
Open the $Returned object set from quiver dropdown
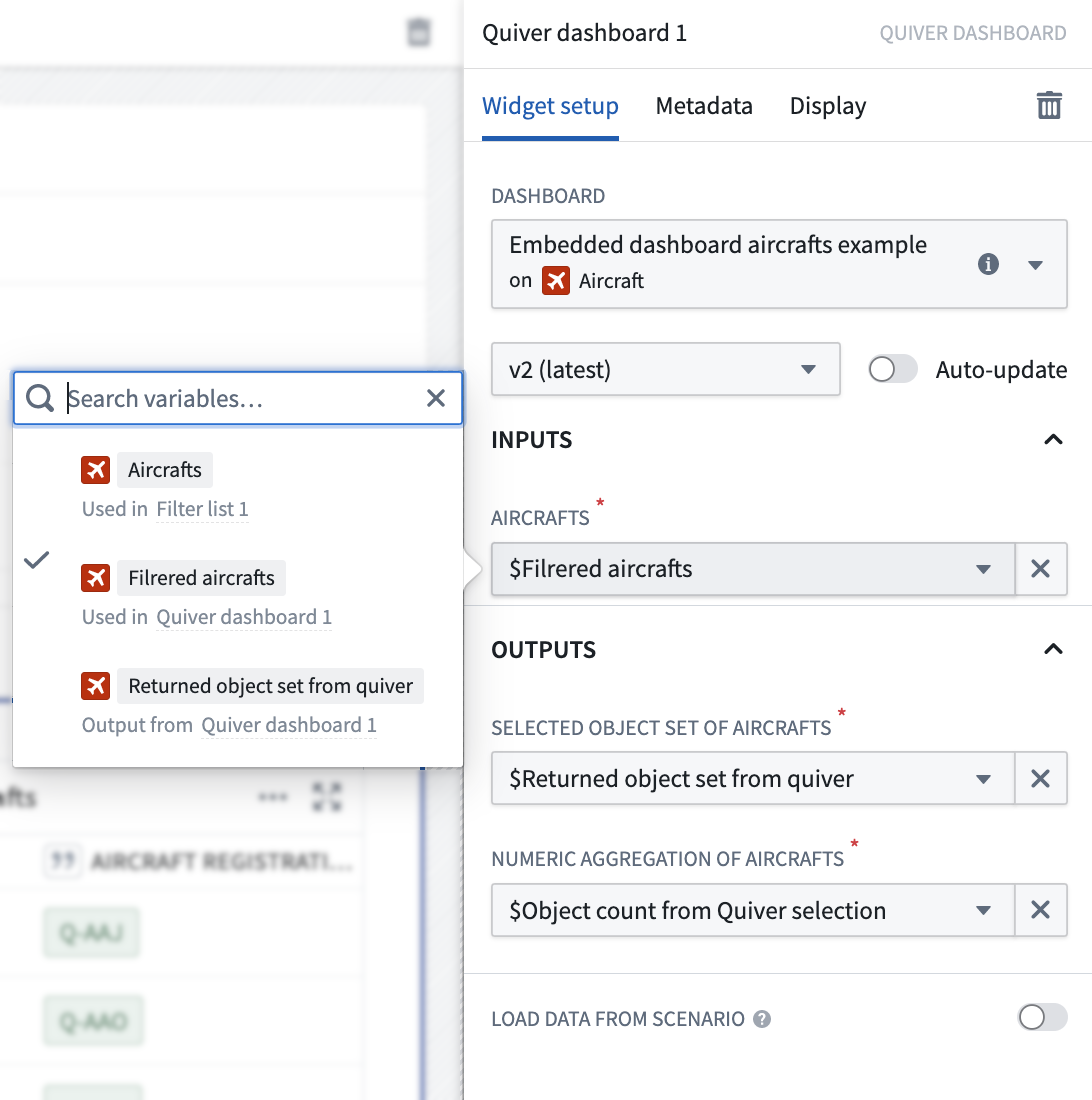753,778
